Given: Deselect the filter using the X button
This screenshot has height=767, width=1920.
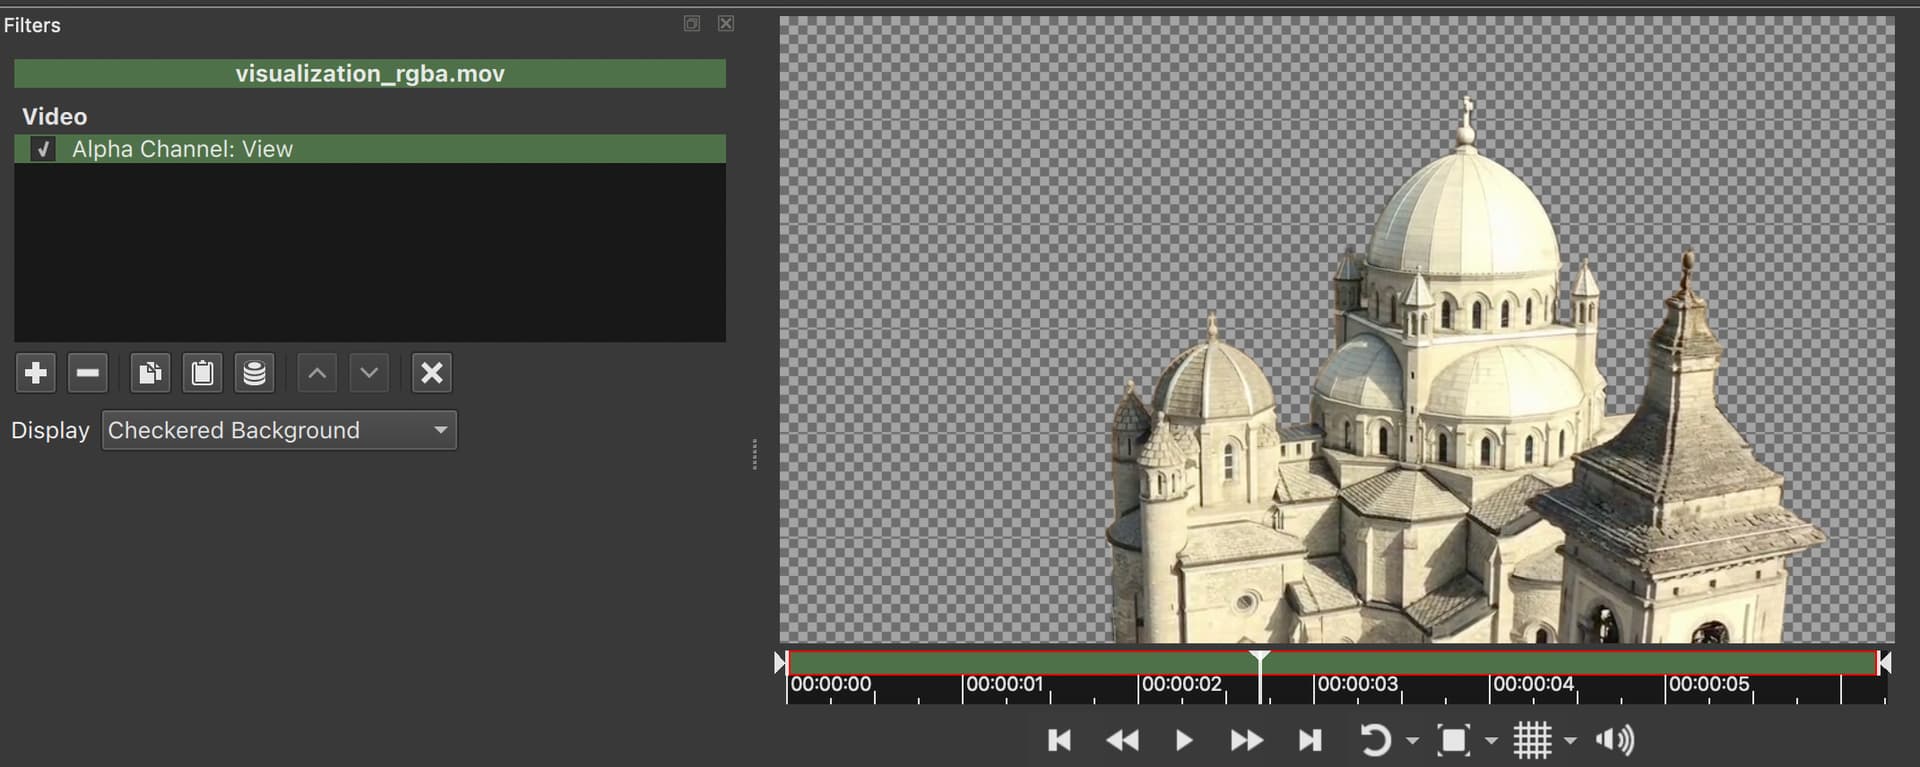Looking at the screenshot, I should [432, 373].
